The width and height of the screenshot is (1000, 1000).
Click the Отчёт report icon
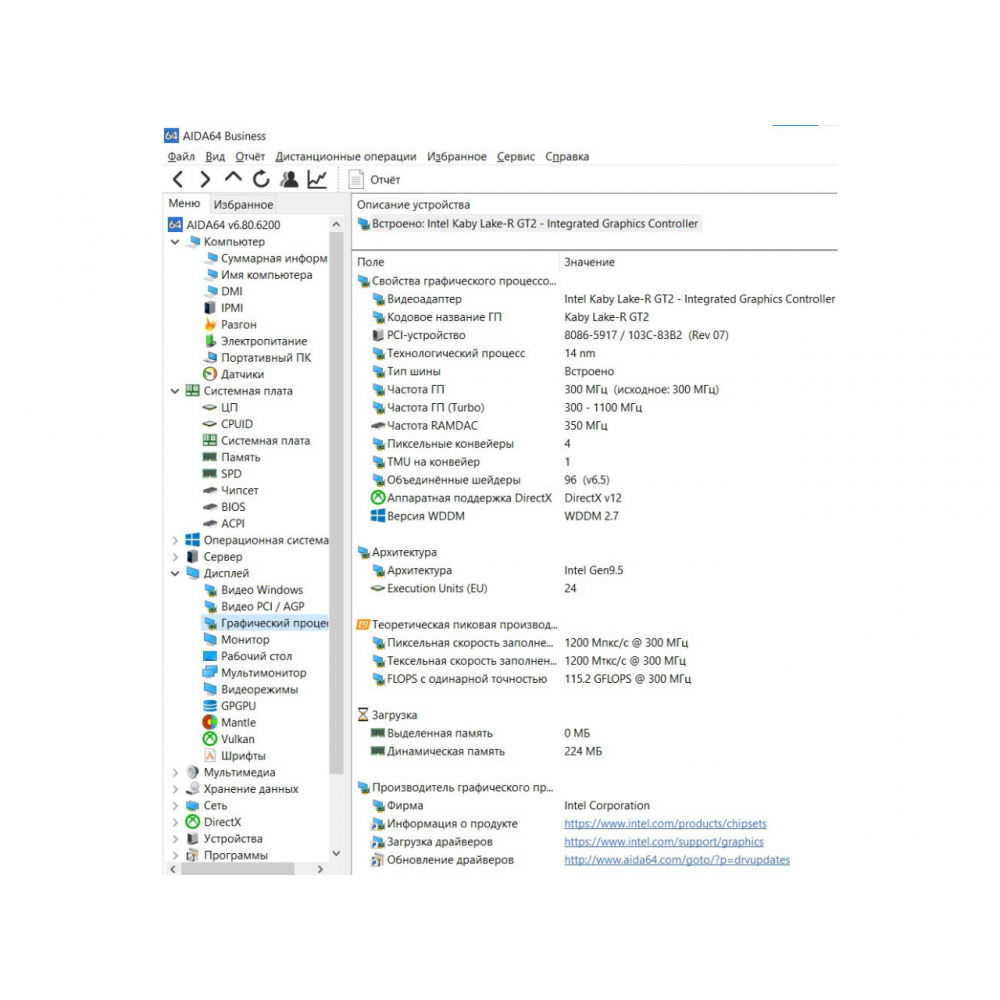[x=356, y=180]
